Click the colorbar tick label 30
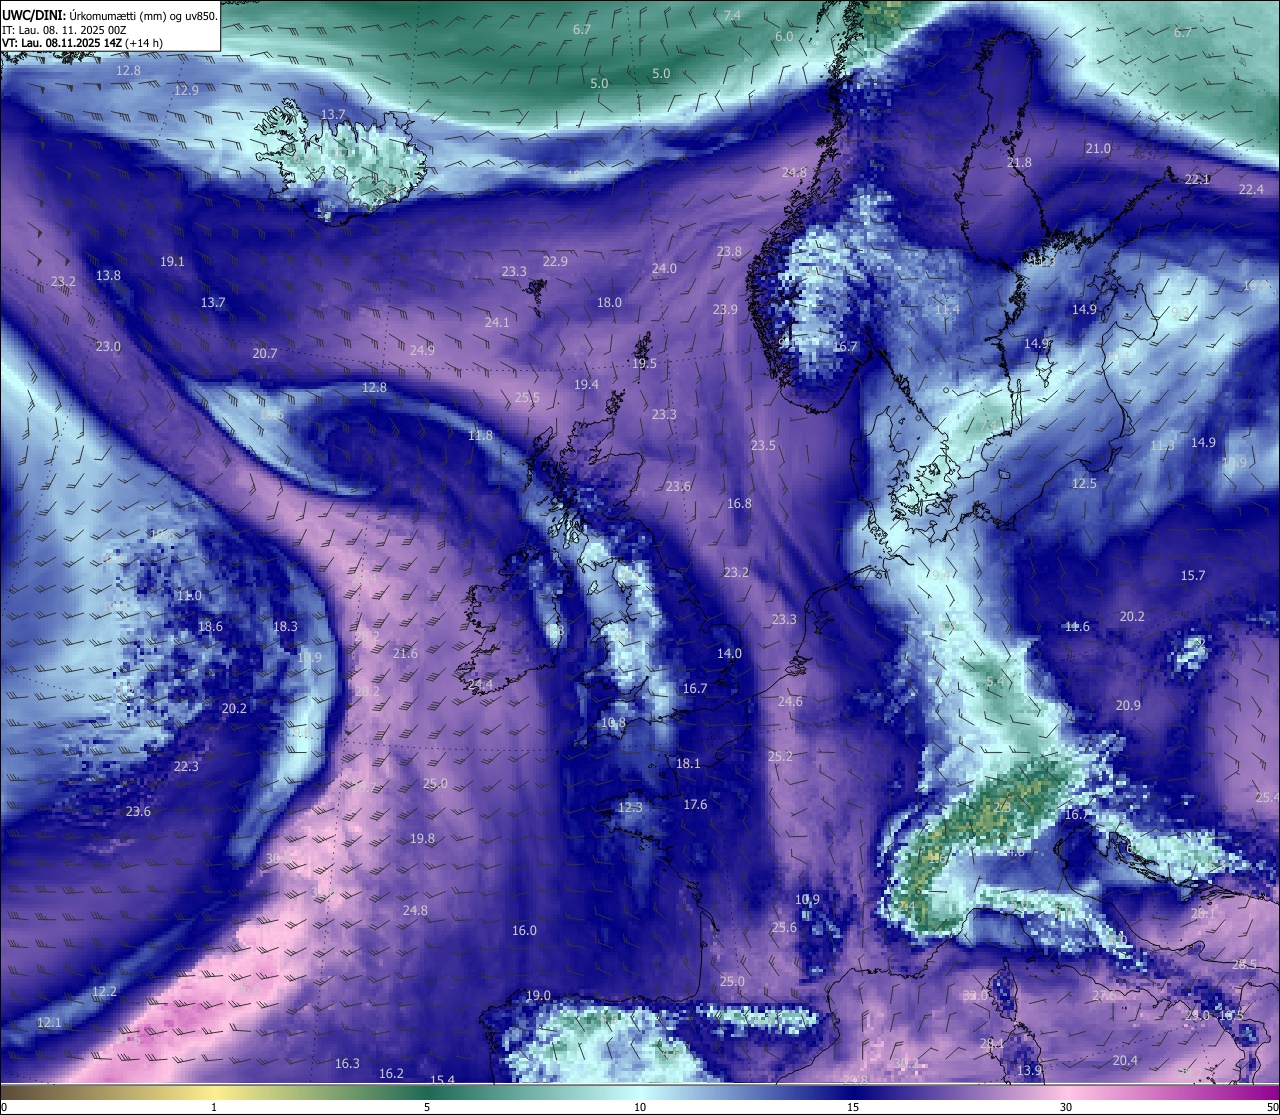Image resolution: width=1280 pixels, height=1115 pixels. click(x=1066, y=1107)
